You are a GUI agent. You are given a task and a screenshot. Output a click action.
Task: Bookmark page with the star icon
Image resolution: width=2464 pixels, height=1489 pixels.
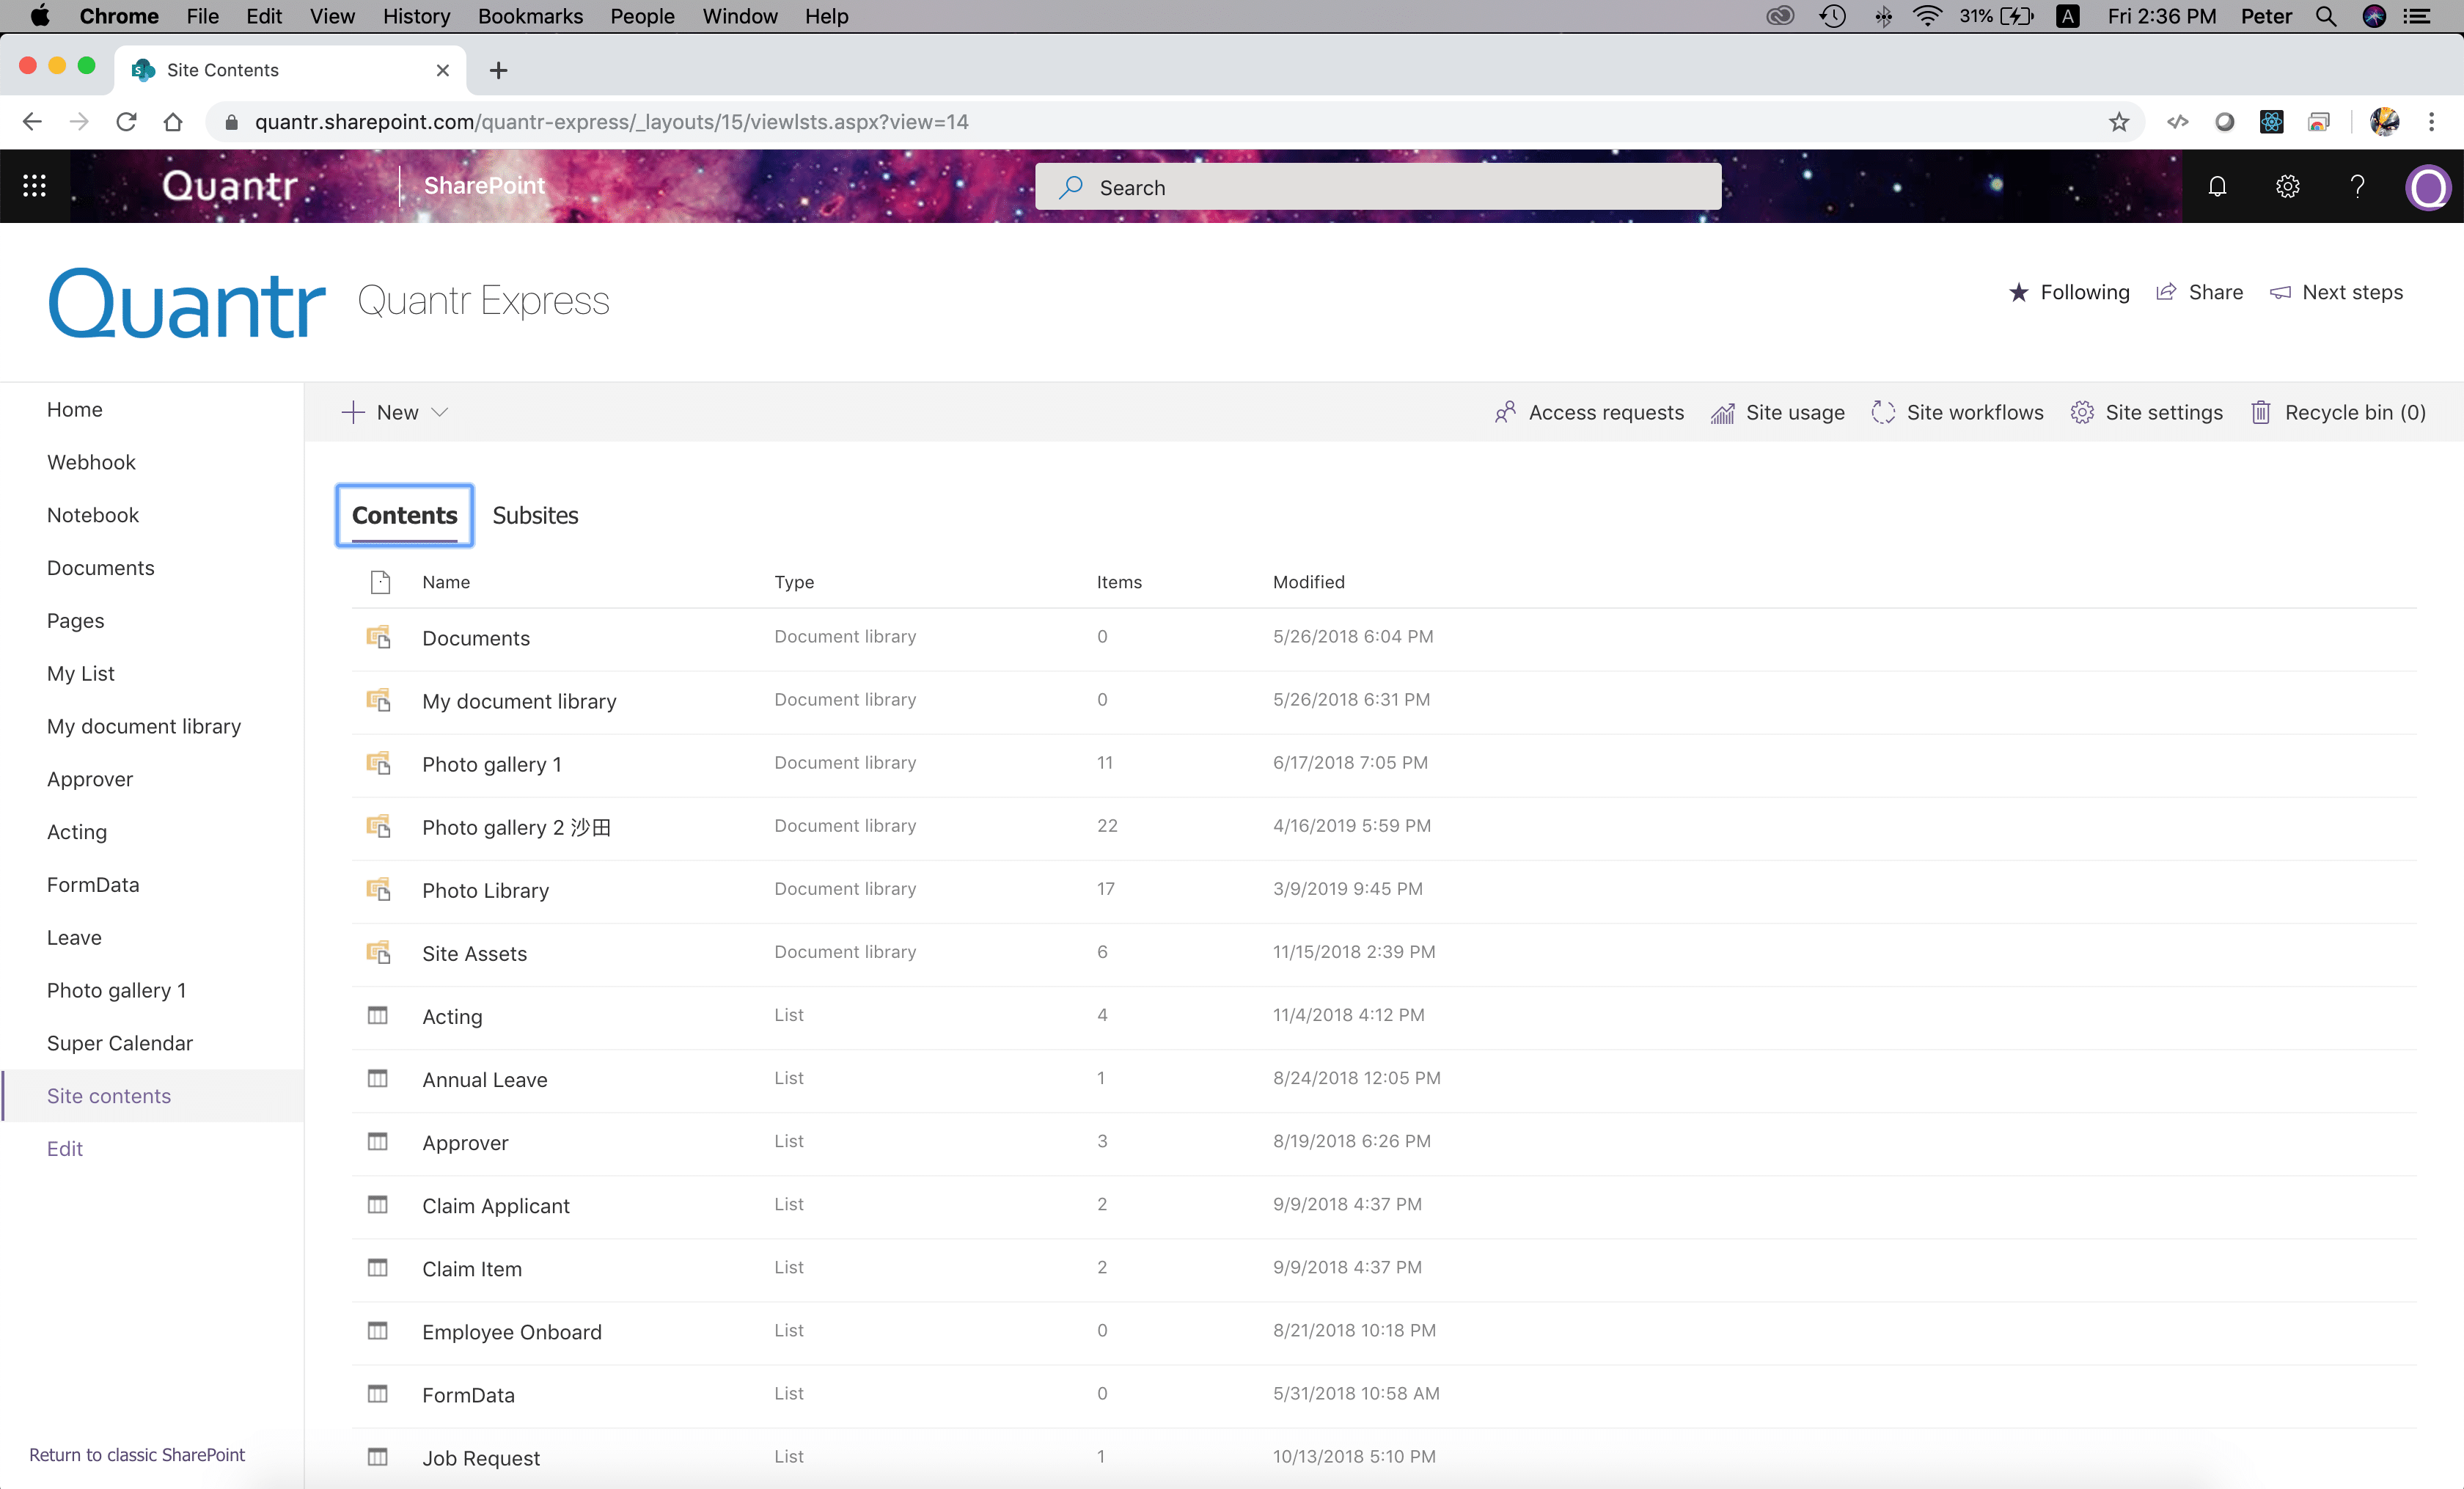(x=2119, y=122)
